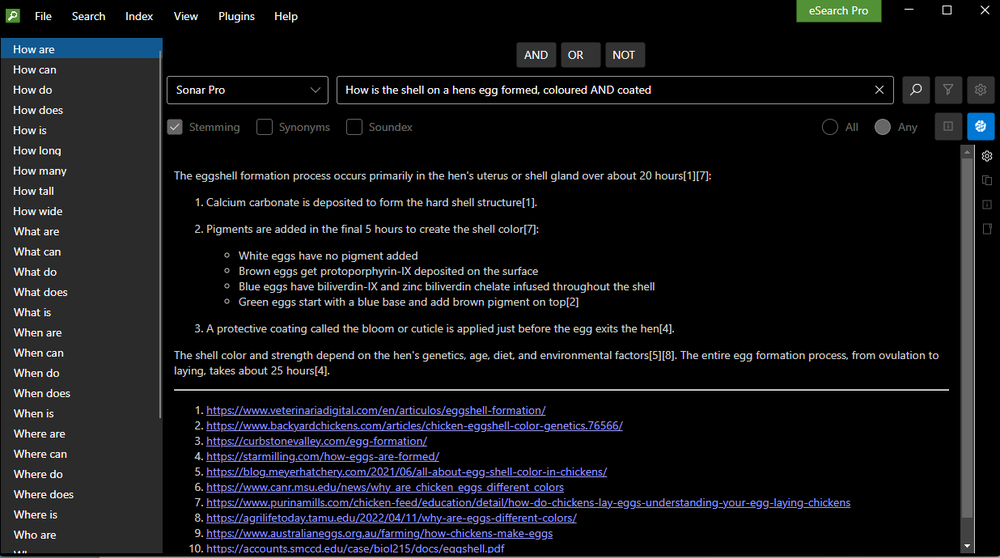Select "How do" in the sidebar
1000x558 pixels.
coord(81,90)
